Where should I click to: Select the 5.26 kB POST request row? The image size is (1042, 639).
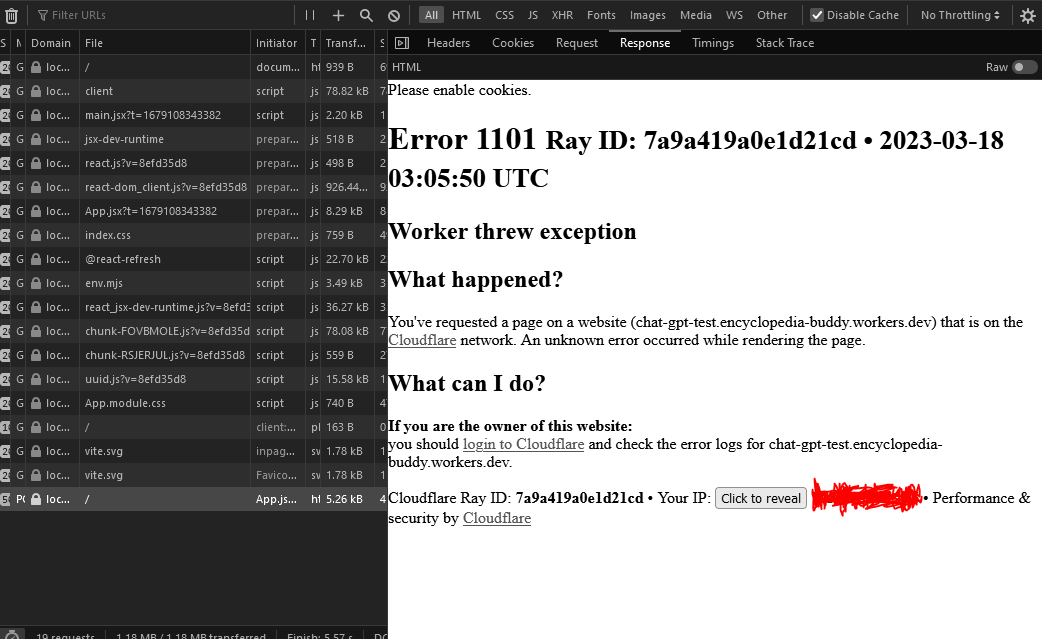click(x=193, y=499)
